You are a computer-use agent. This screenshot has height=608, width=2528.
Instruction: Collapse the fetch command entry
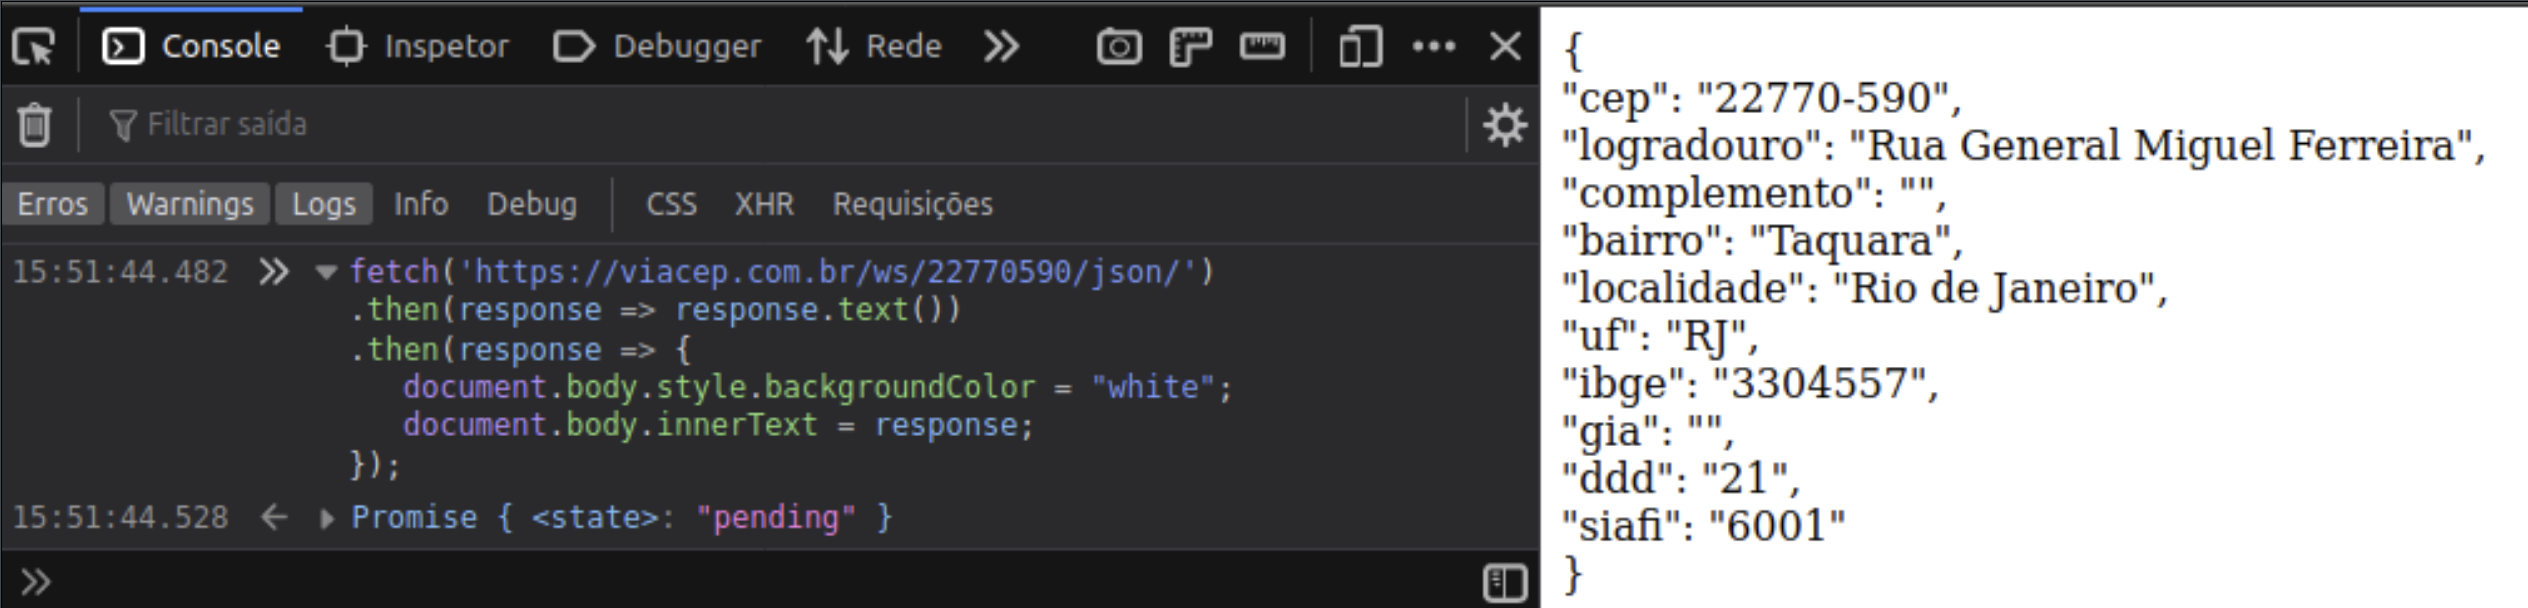click(325, 272)
